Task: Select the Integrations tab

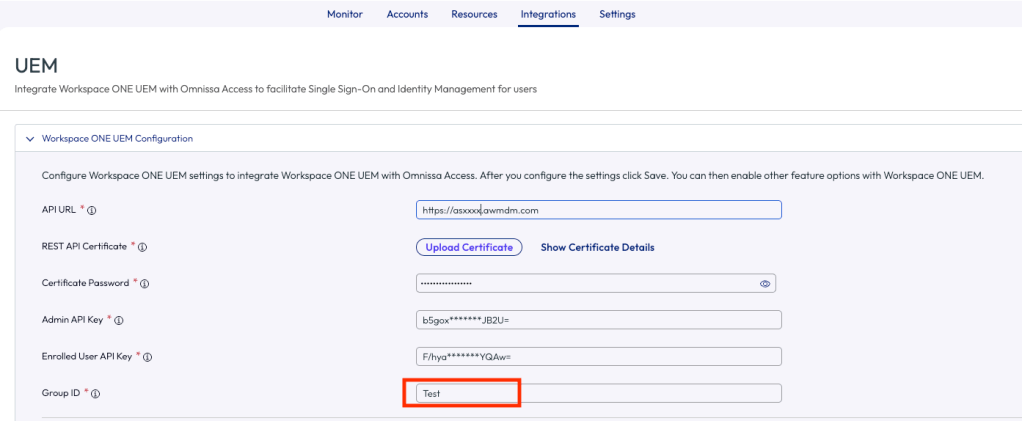Action: 548,14
